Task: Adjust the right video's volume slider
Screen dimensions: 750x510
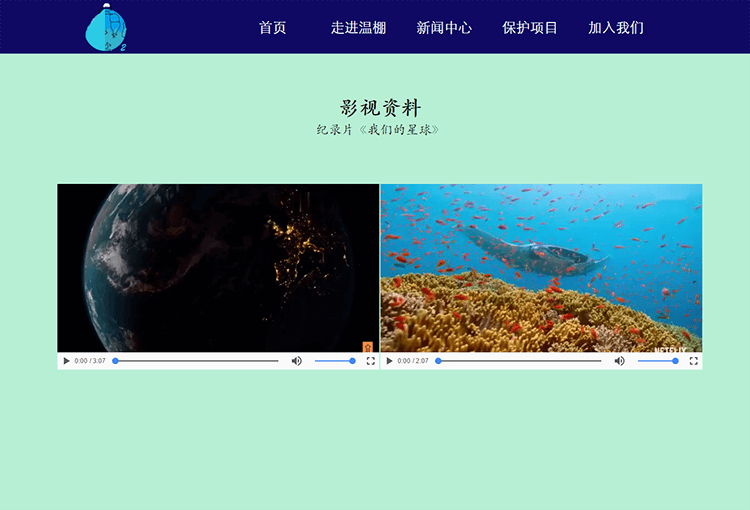Action: click(657, 361)
